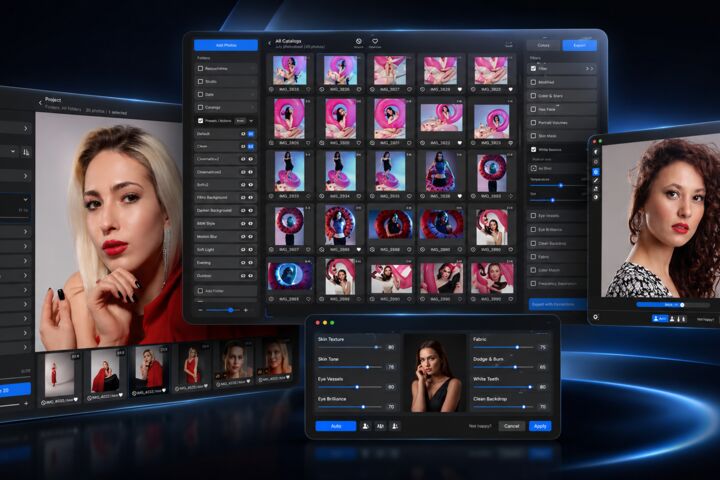Click the sort icon left of Colors
720x480 pixels.
point(509,43)
